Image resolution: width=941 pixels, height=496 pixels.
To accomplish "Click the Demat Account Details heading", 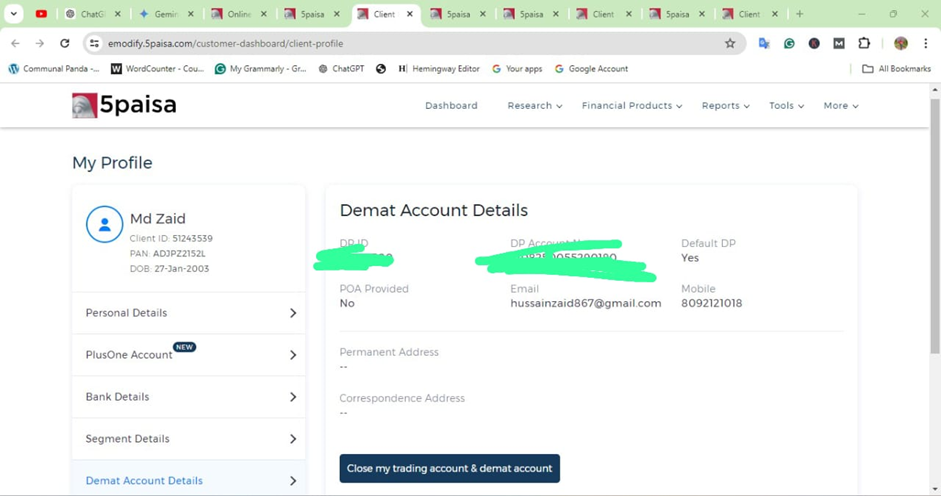I will (434, 210).
